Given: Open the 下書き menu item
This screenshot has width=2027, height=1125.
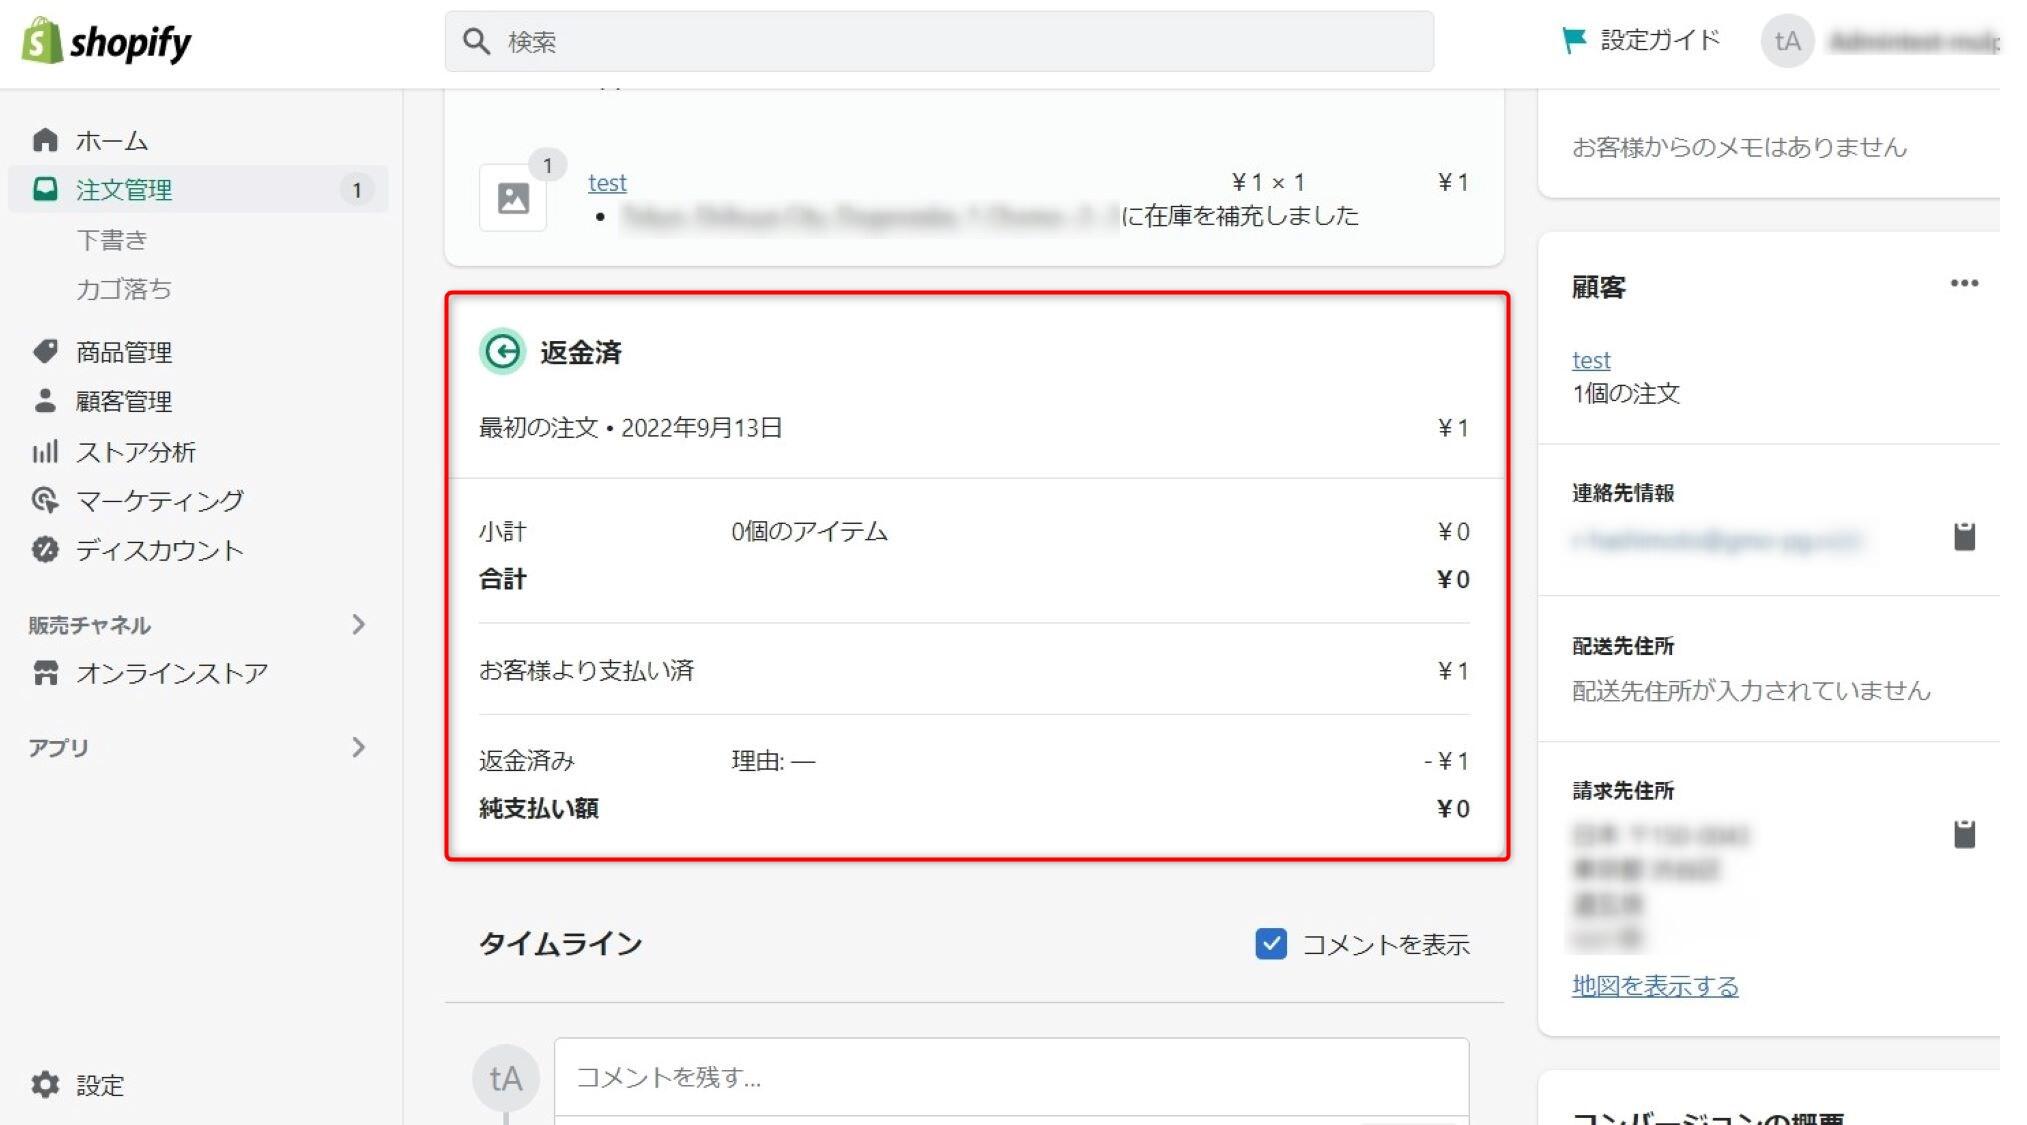Looking at the screenshot, I should [113, 240].
